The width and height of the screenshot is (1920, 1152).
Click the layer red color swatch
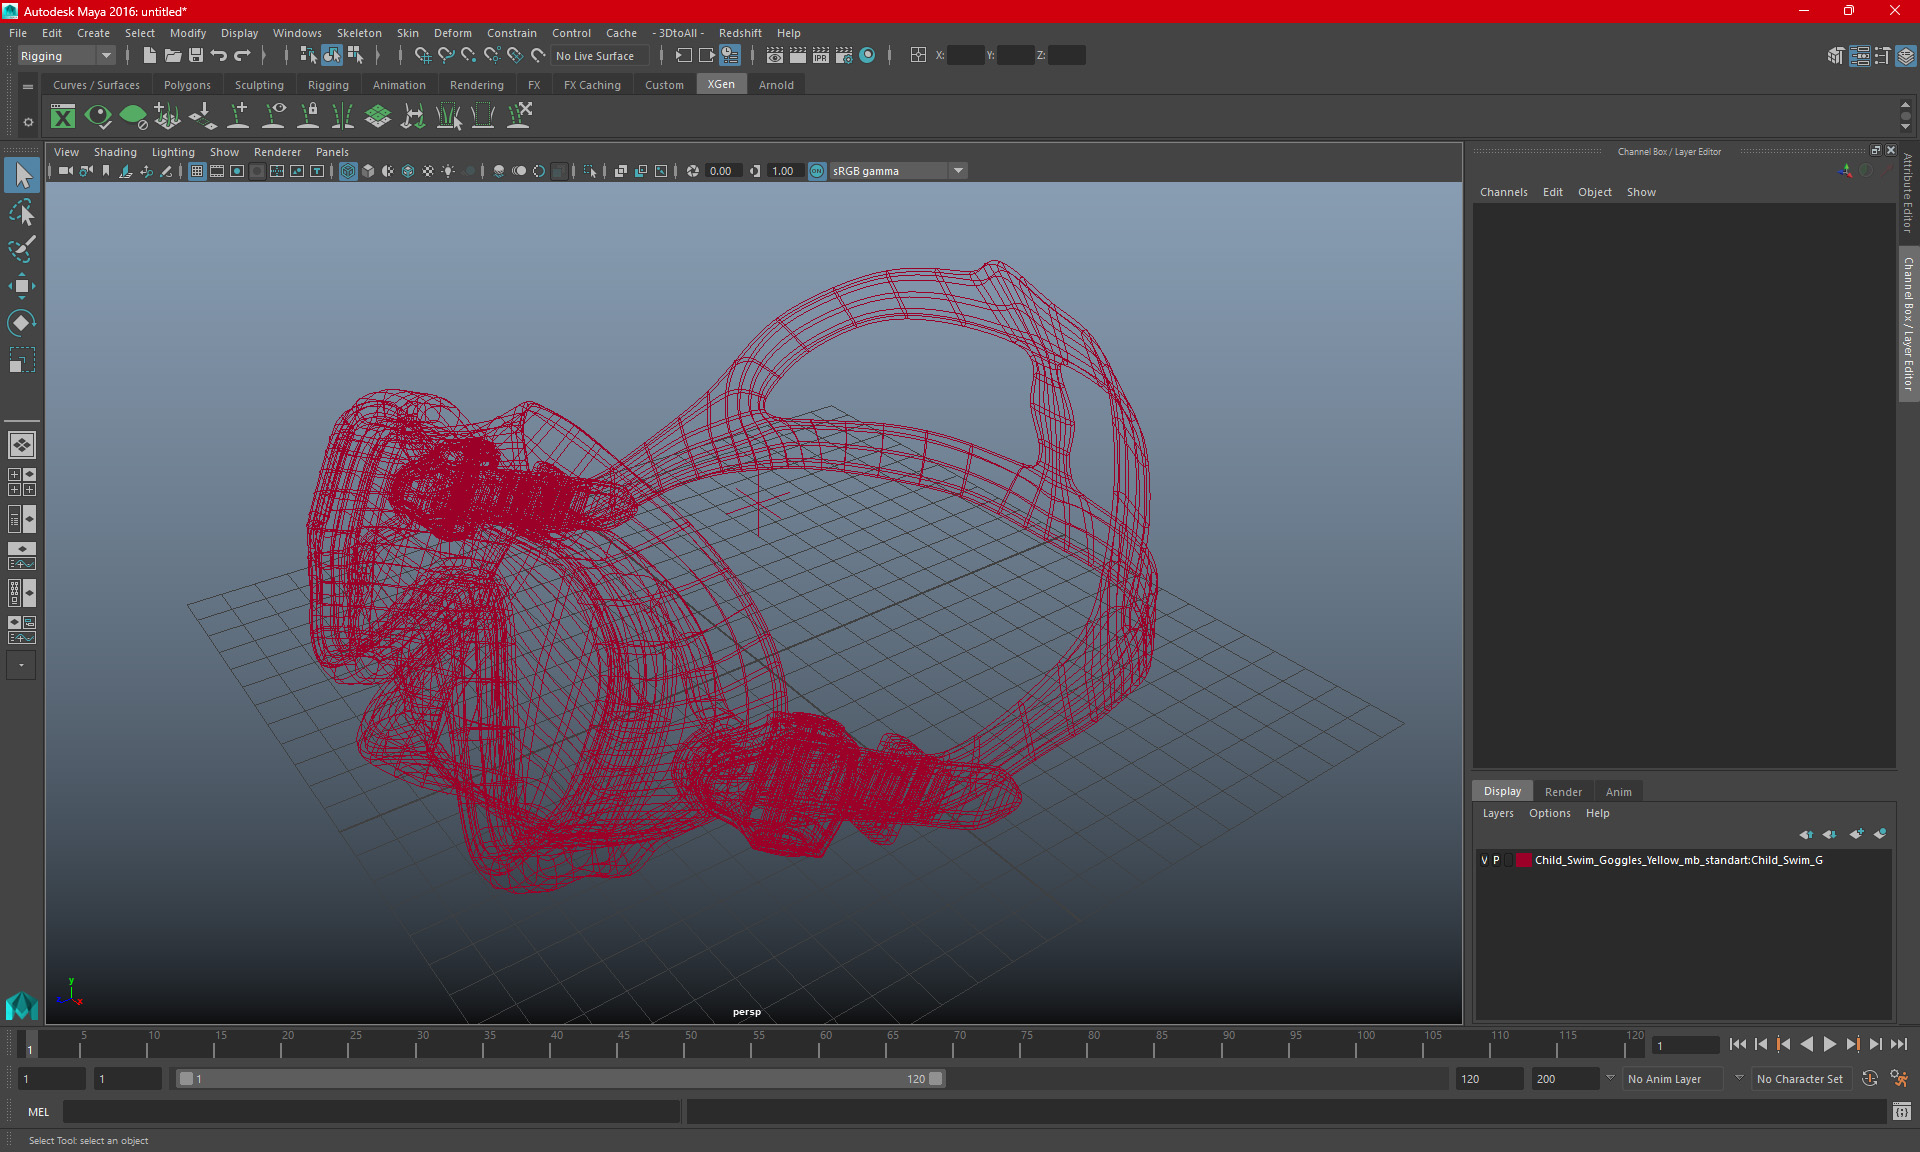click(x=1523, y=860)
